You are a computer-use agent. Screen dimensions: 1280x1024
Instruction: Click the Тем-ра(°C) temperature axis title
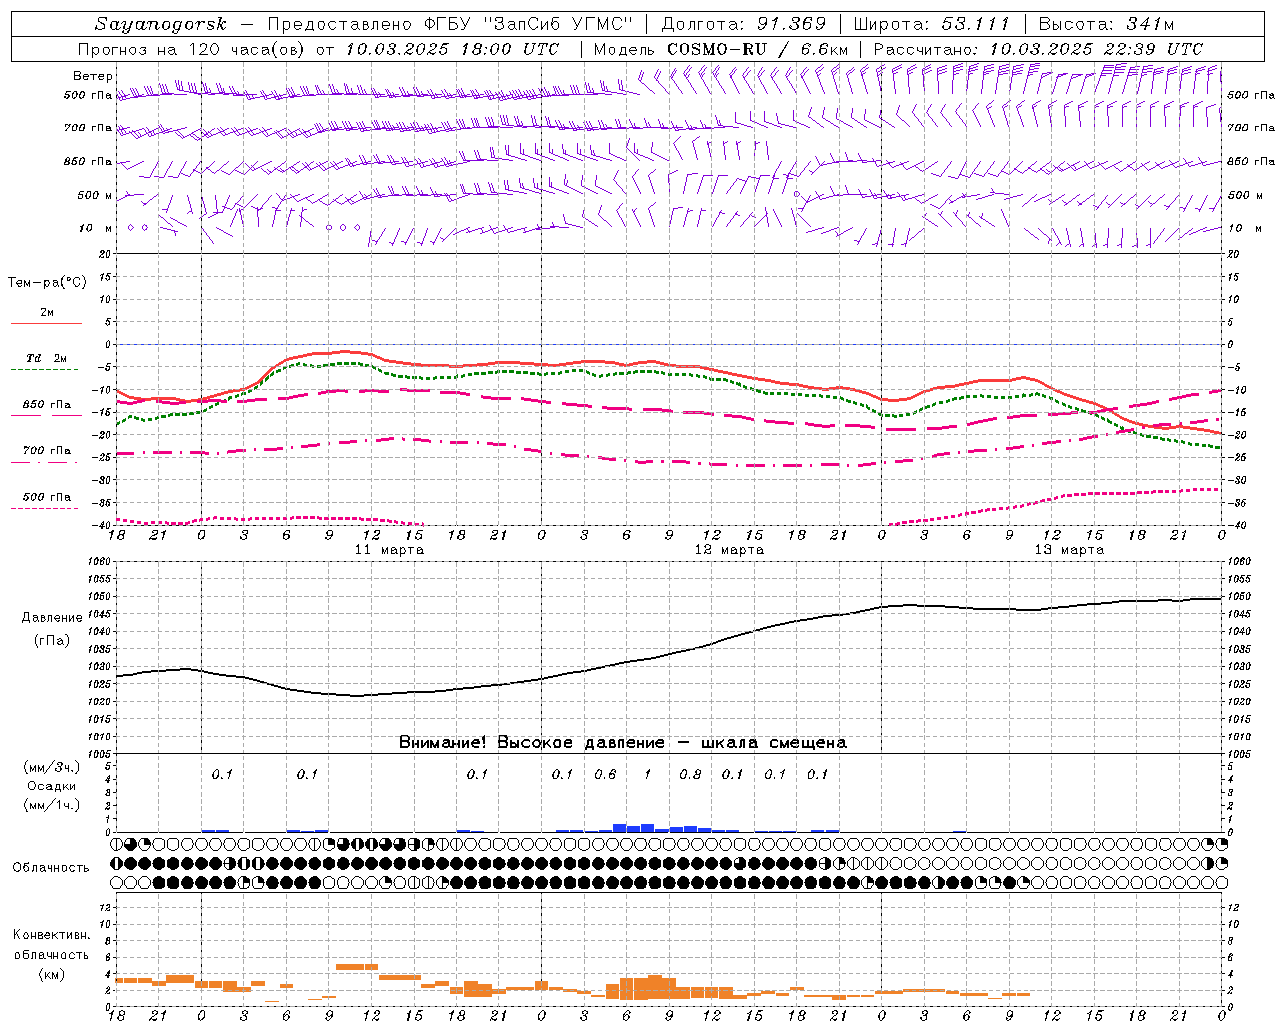47,283
